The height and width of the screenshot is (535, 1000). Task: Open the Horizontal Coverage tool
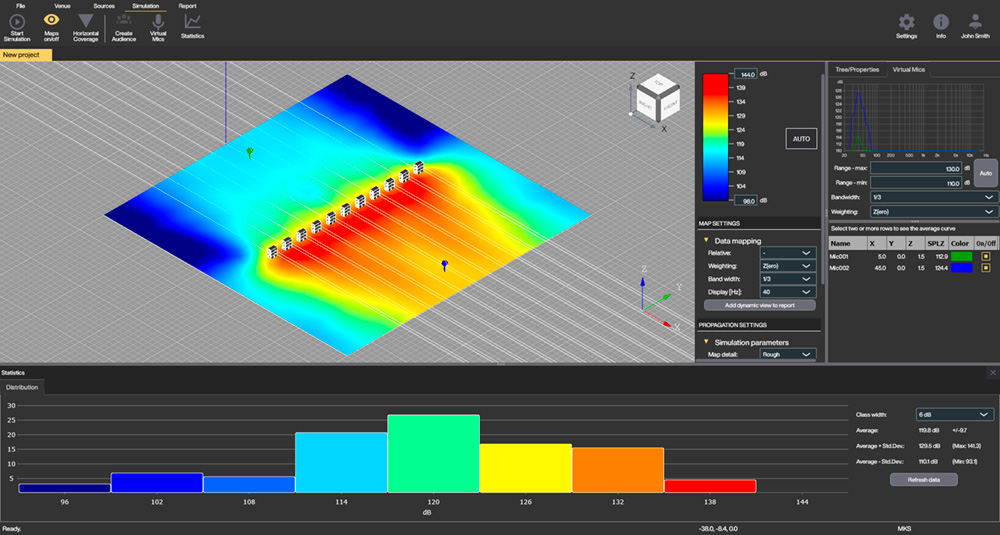click(86, 22)
